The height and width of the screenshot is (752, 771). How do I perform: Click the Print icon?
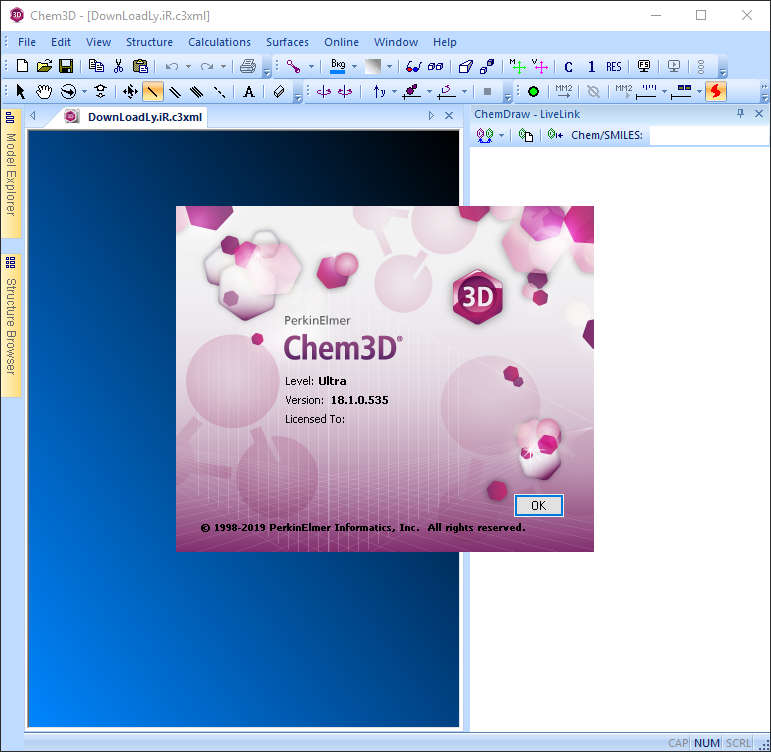(247, 66)
